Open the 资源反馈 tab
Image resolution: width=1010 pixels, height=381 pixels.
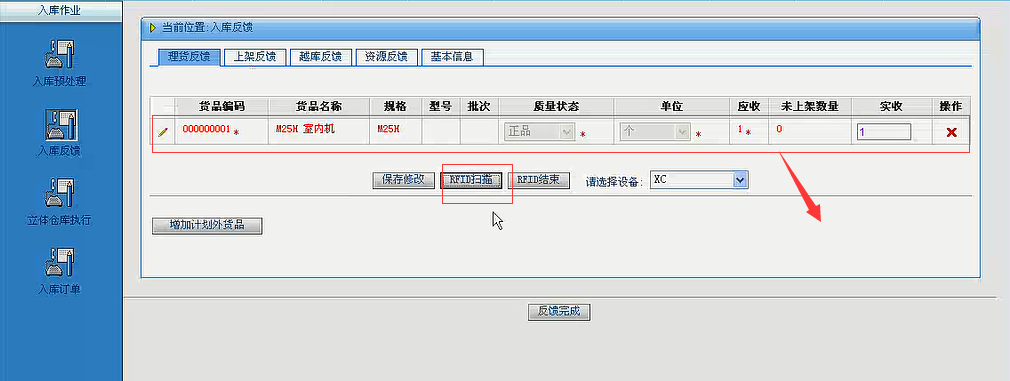(x=386, y=57)
